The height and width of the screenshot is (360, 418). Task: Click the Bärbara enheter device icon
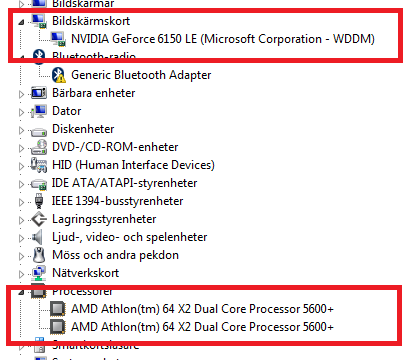tap(39, 93)
